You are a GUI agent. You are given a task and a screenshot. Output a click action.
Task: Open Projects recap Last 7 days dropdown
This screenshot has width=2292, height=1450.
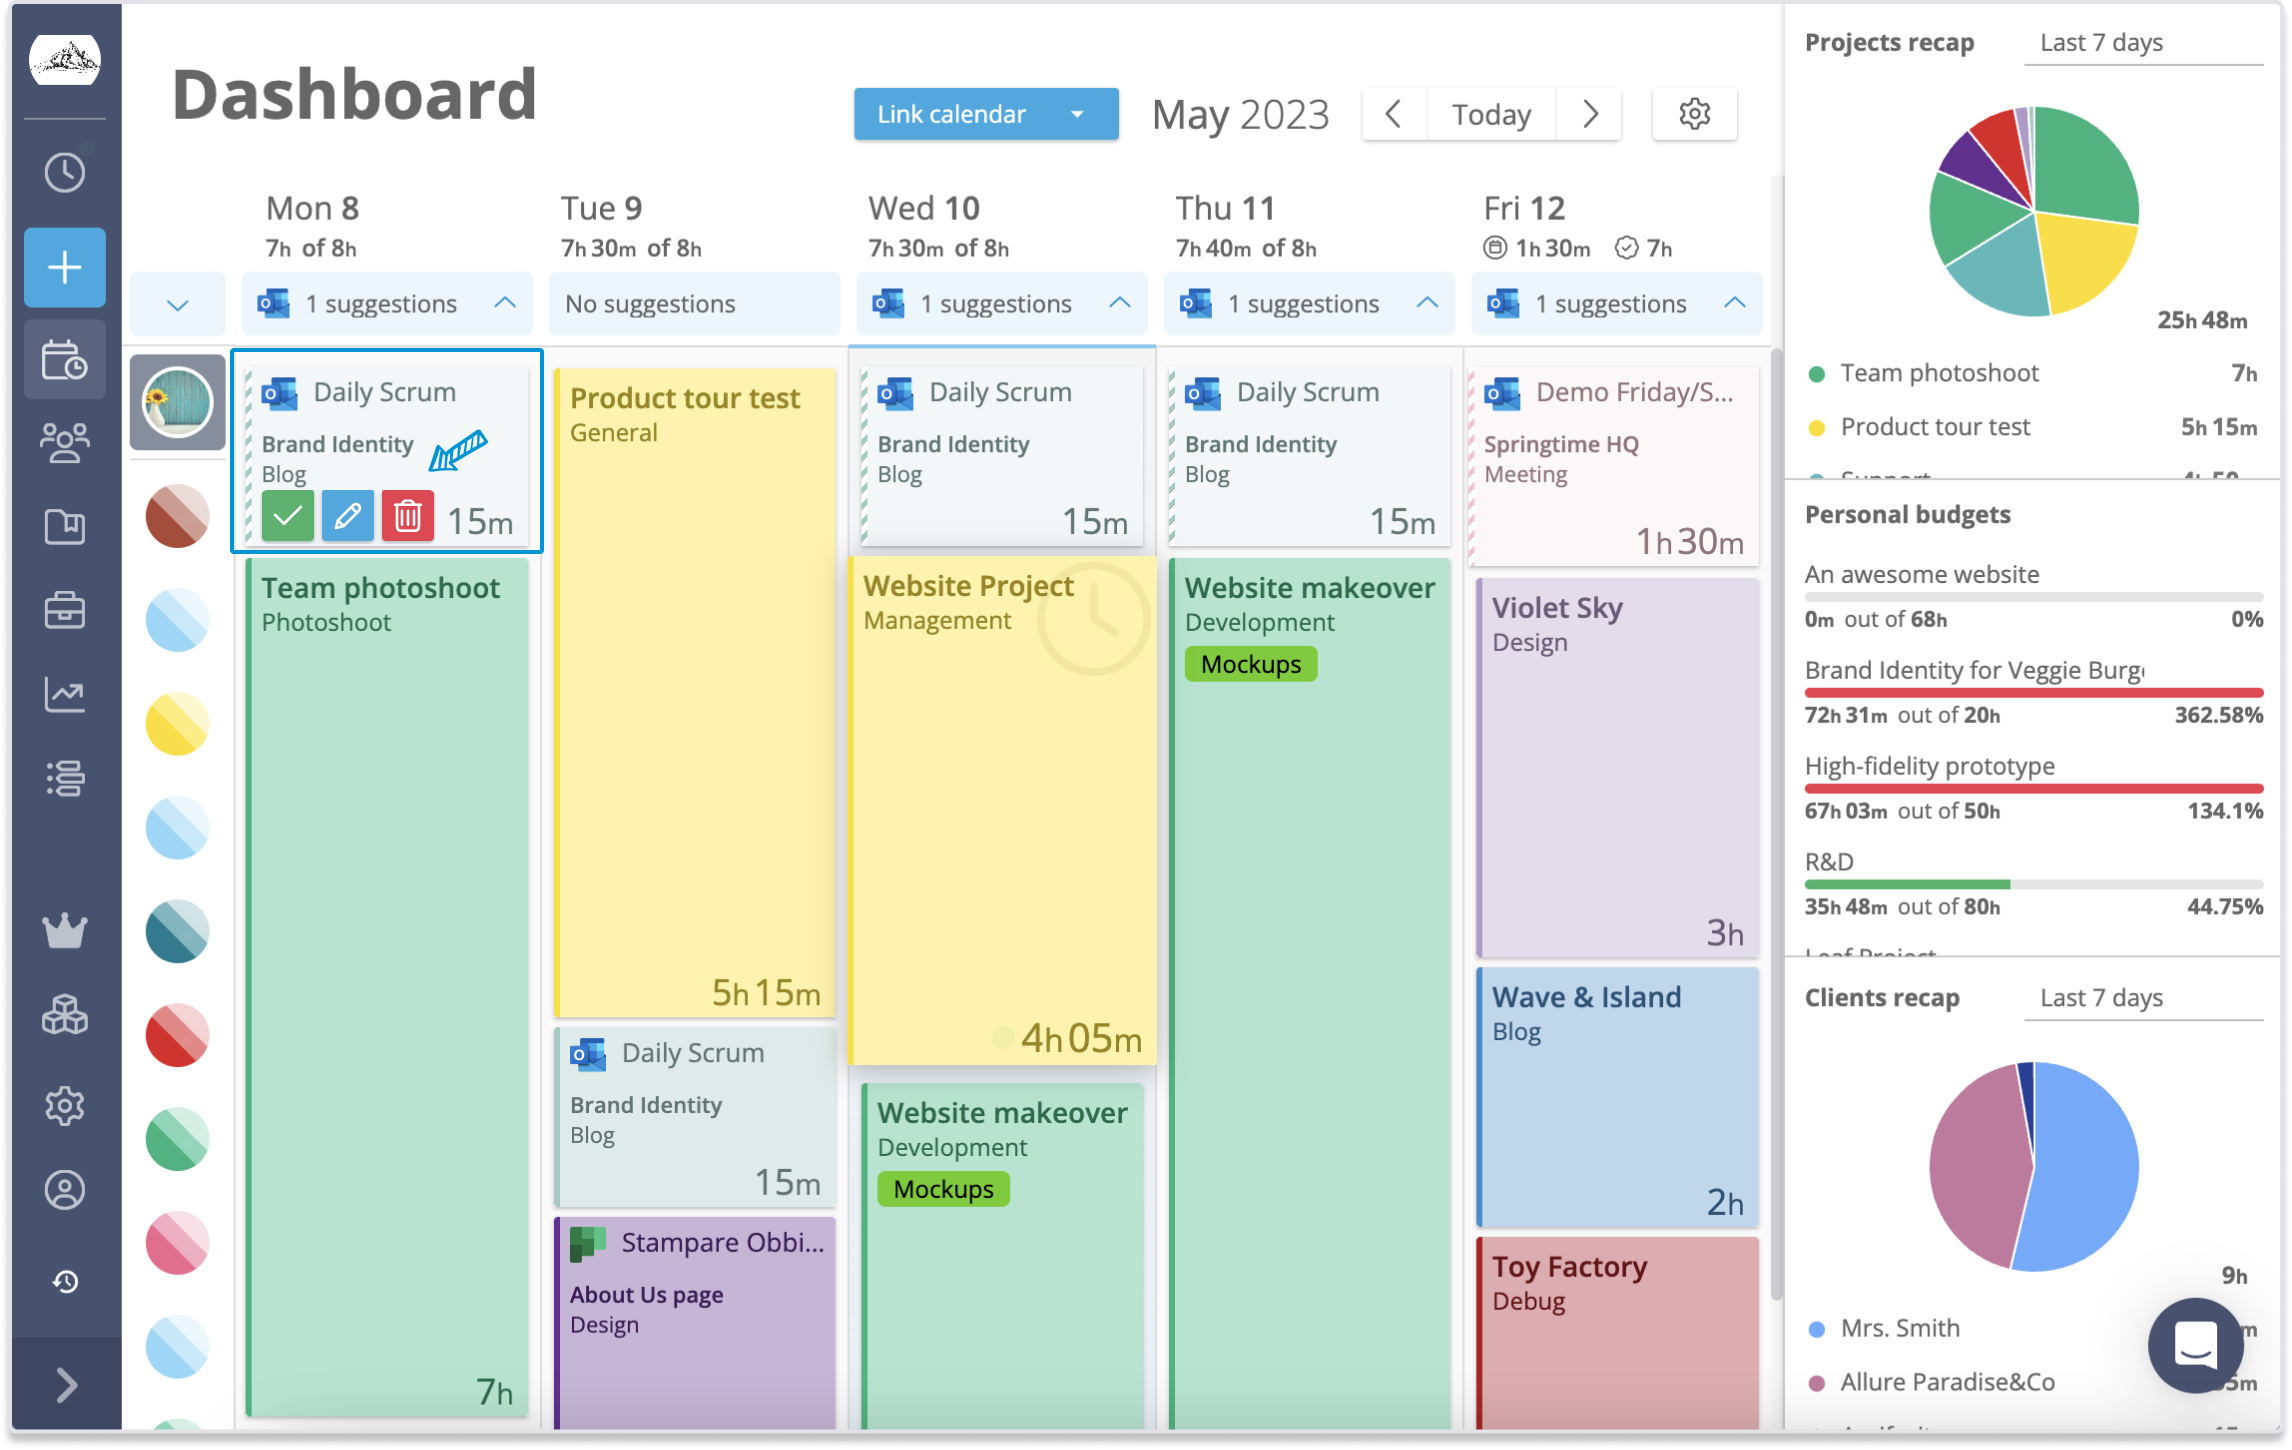pyautogui.click(x=2142, y=43)
